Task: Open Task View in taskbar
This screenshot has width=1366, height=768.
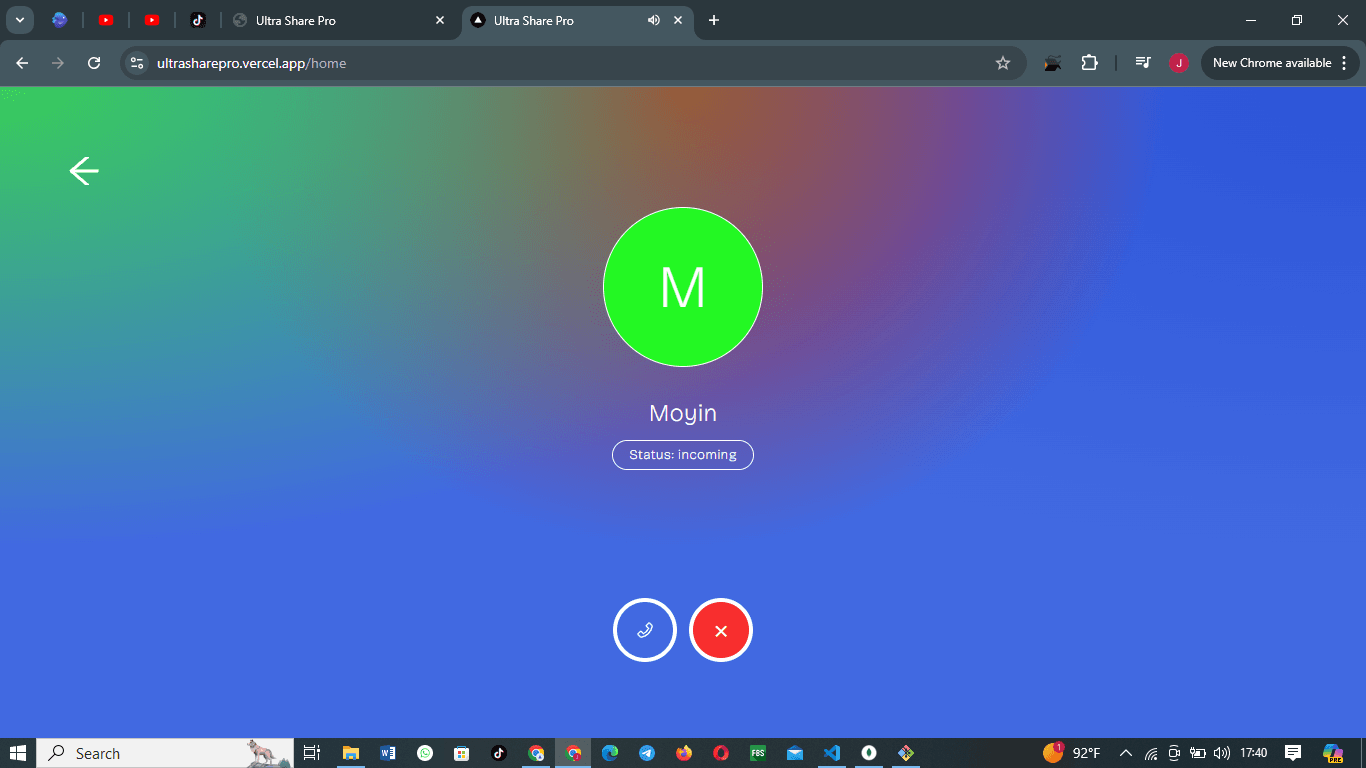Action: (311, 753)
